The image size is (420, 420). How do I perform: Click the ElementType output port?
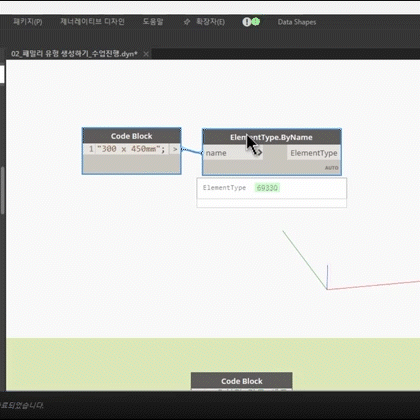click(x=314, y=153)
